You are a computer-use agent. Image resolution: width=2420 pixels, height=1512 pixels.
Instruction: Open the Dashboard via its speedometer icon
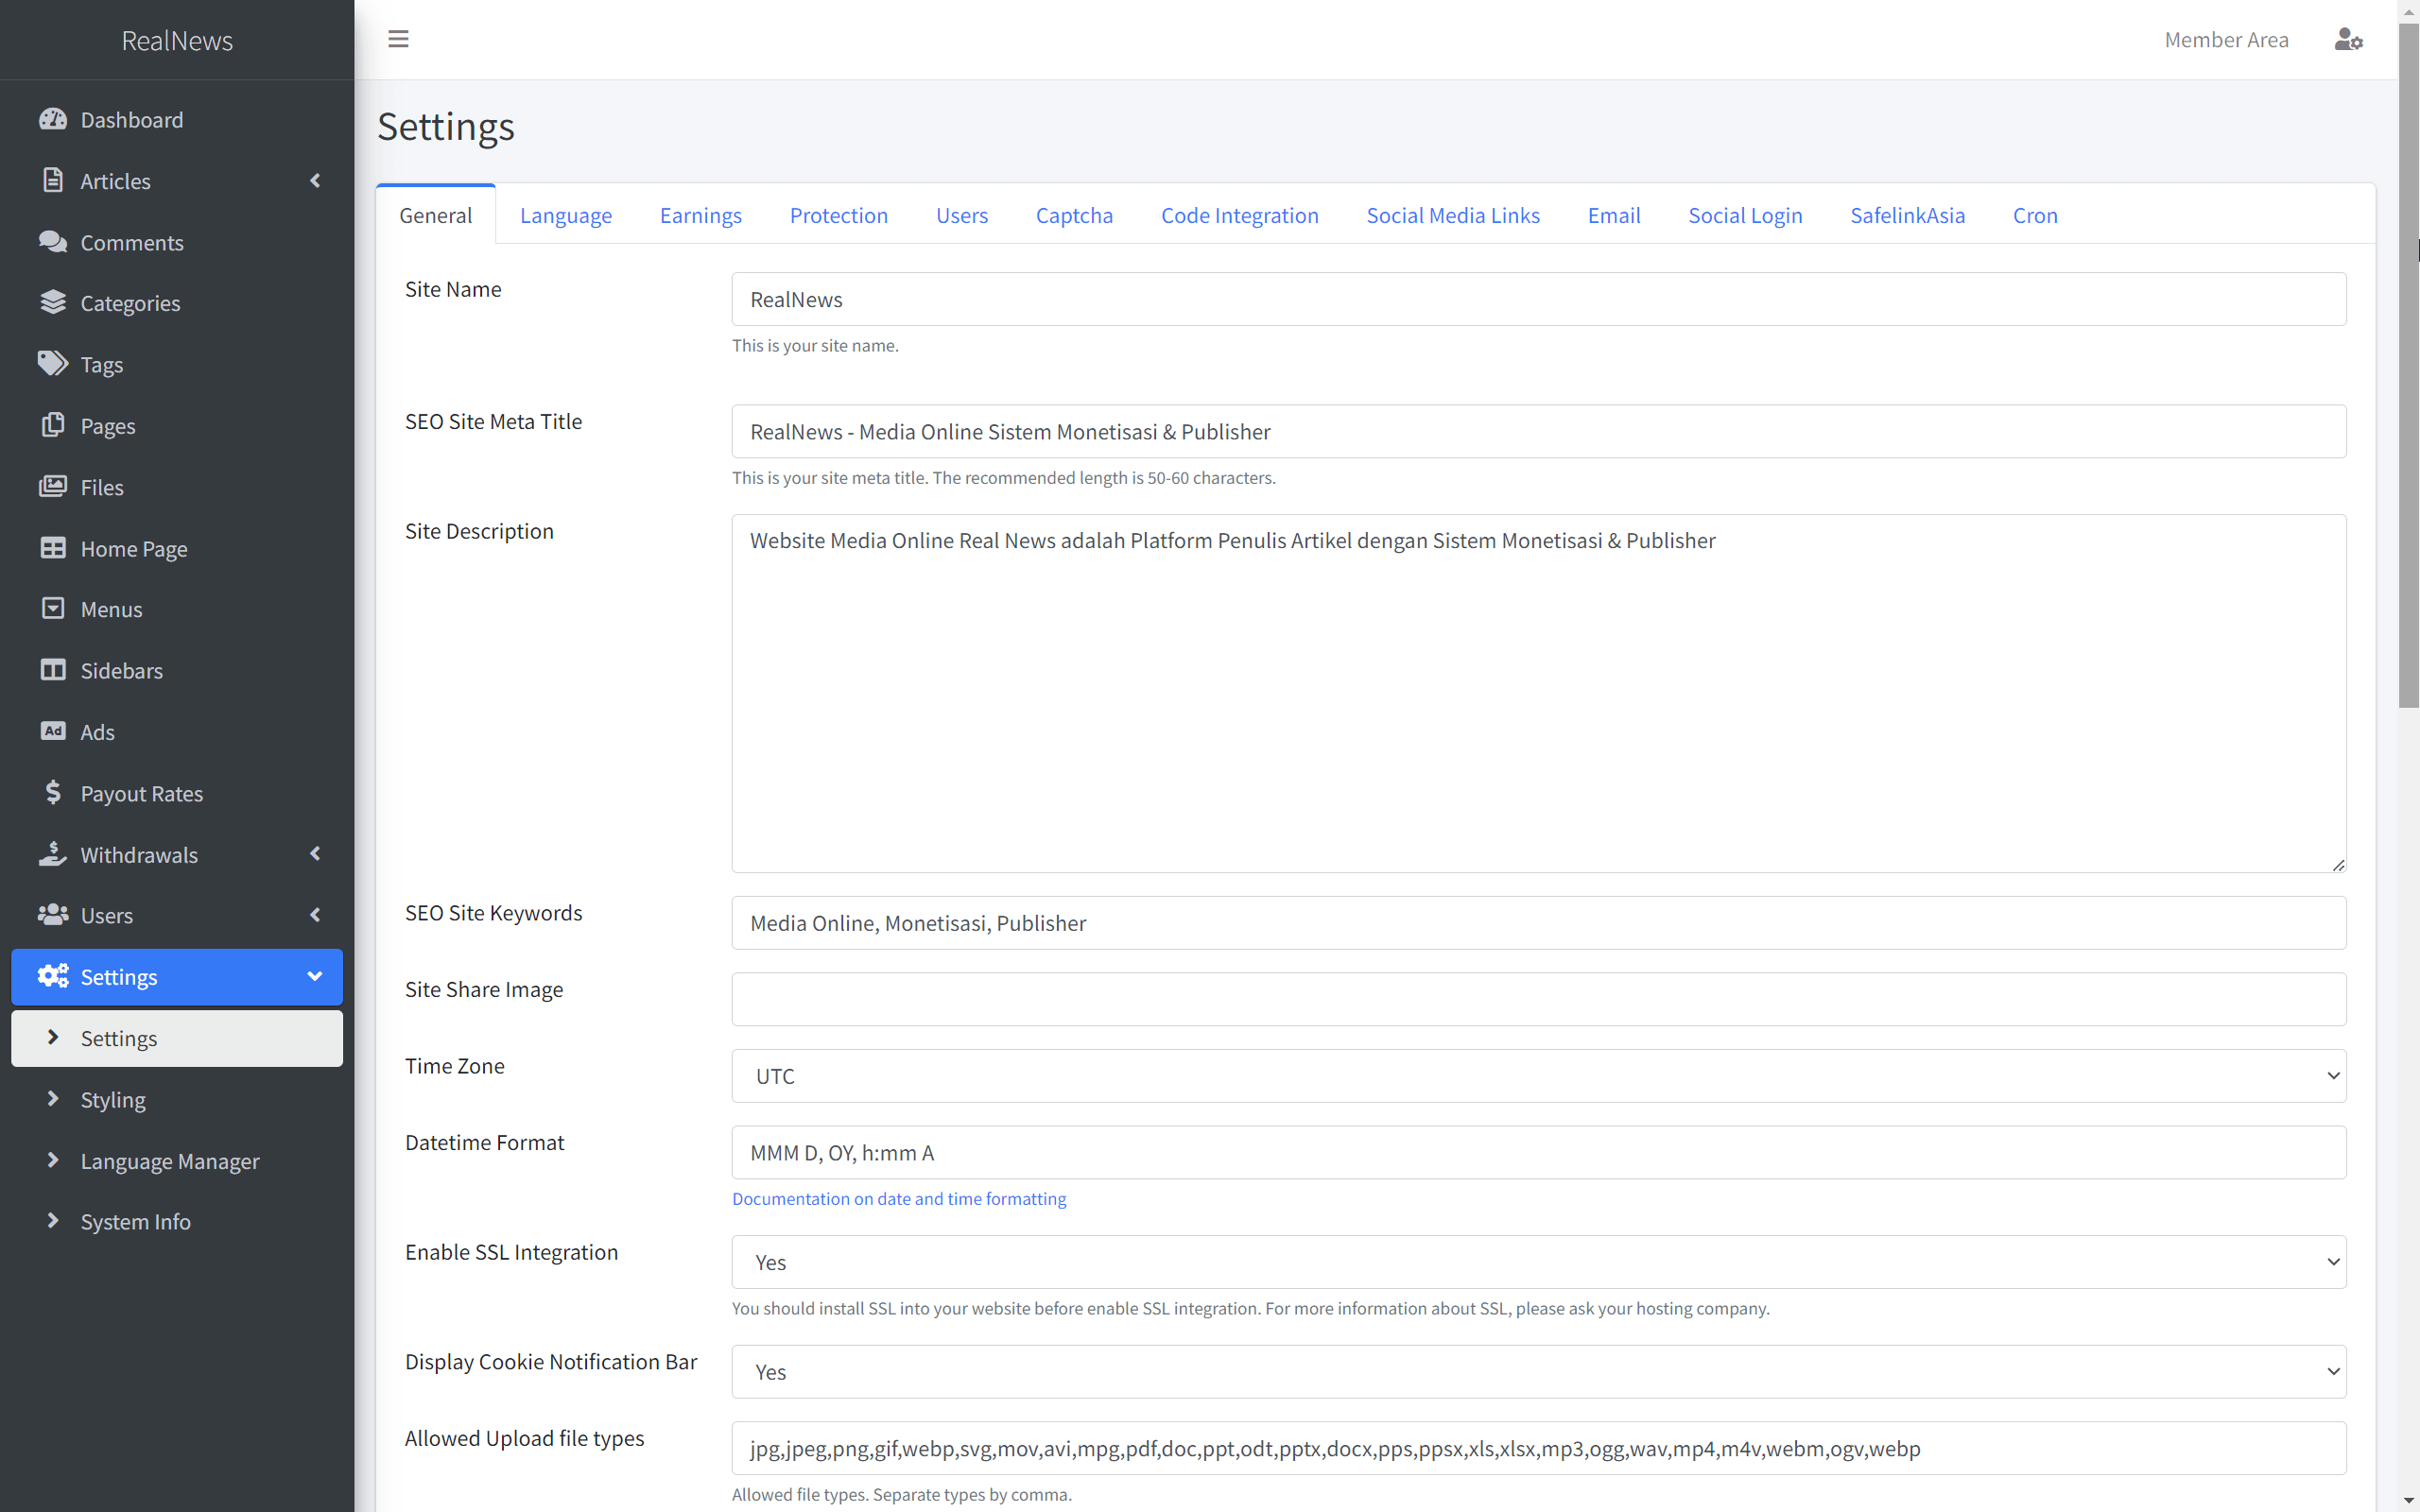[53, 119]
